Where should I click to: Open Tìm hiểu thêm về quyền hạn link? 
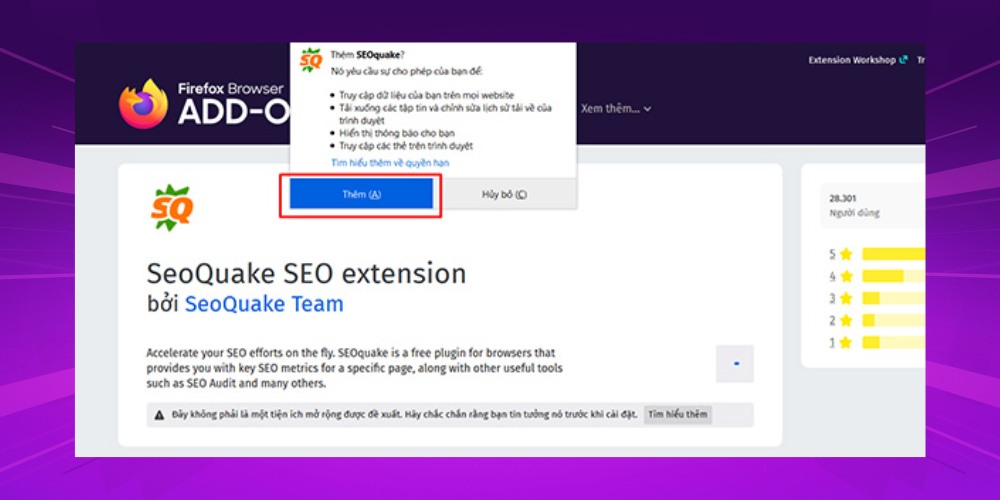[x=390, y=163]
